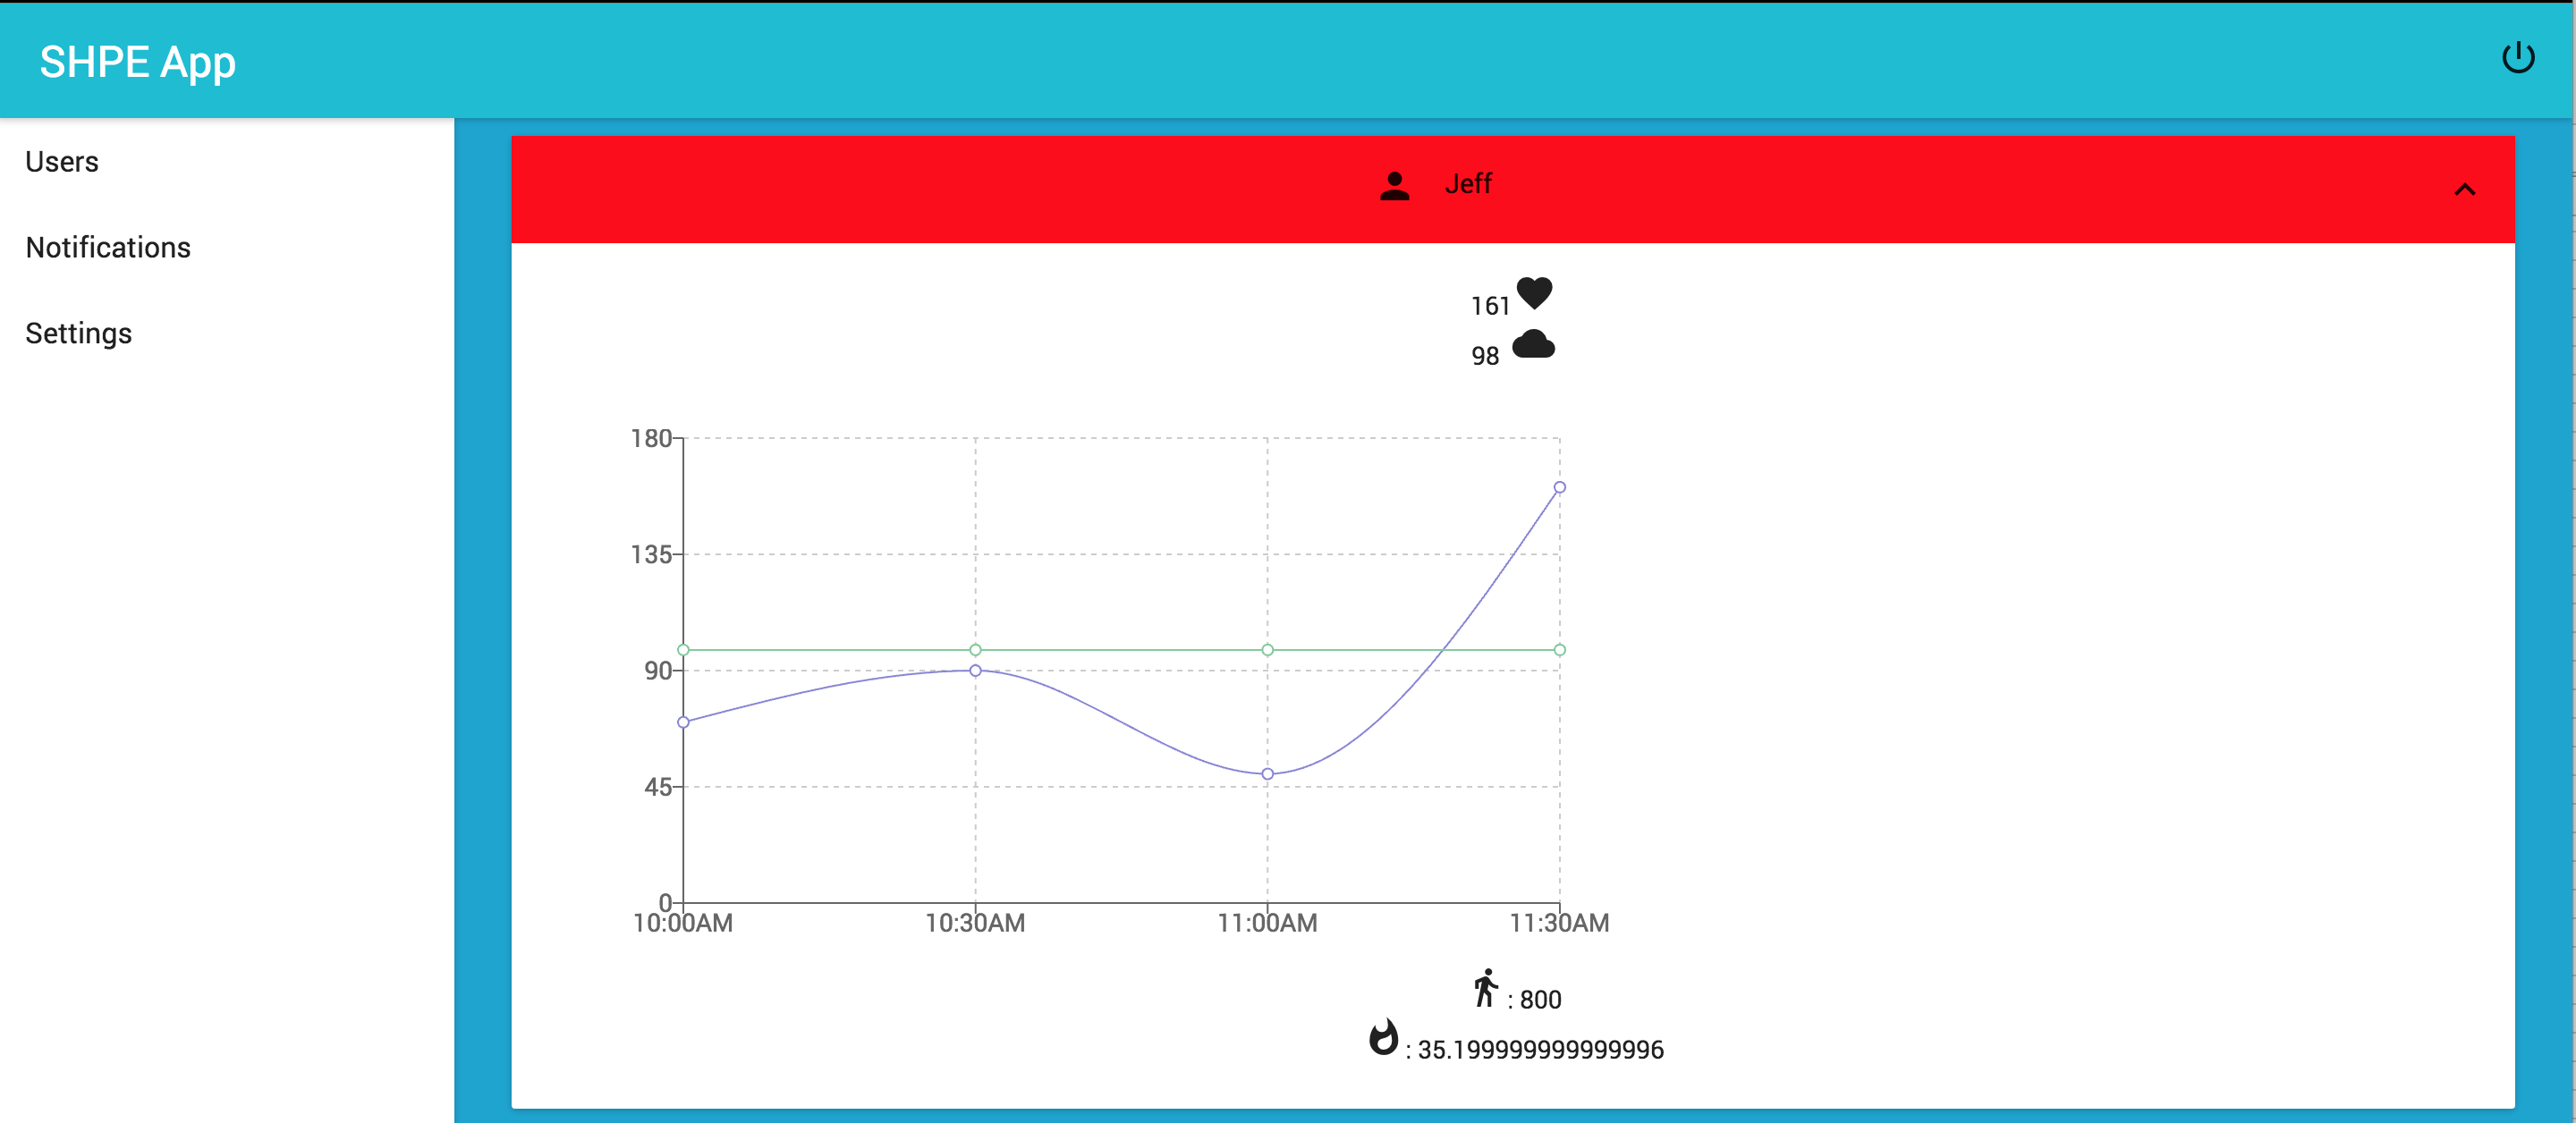This screenshot has width=2576, height=1123.
Task: Click the green data point at 11:00AM
Action: (1267, 650)
